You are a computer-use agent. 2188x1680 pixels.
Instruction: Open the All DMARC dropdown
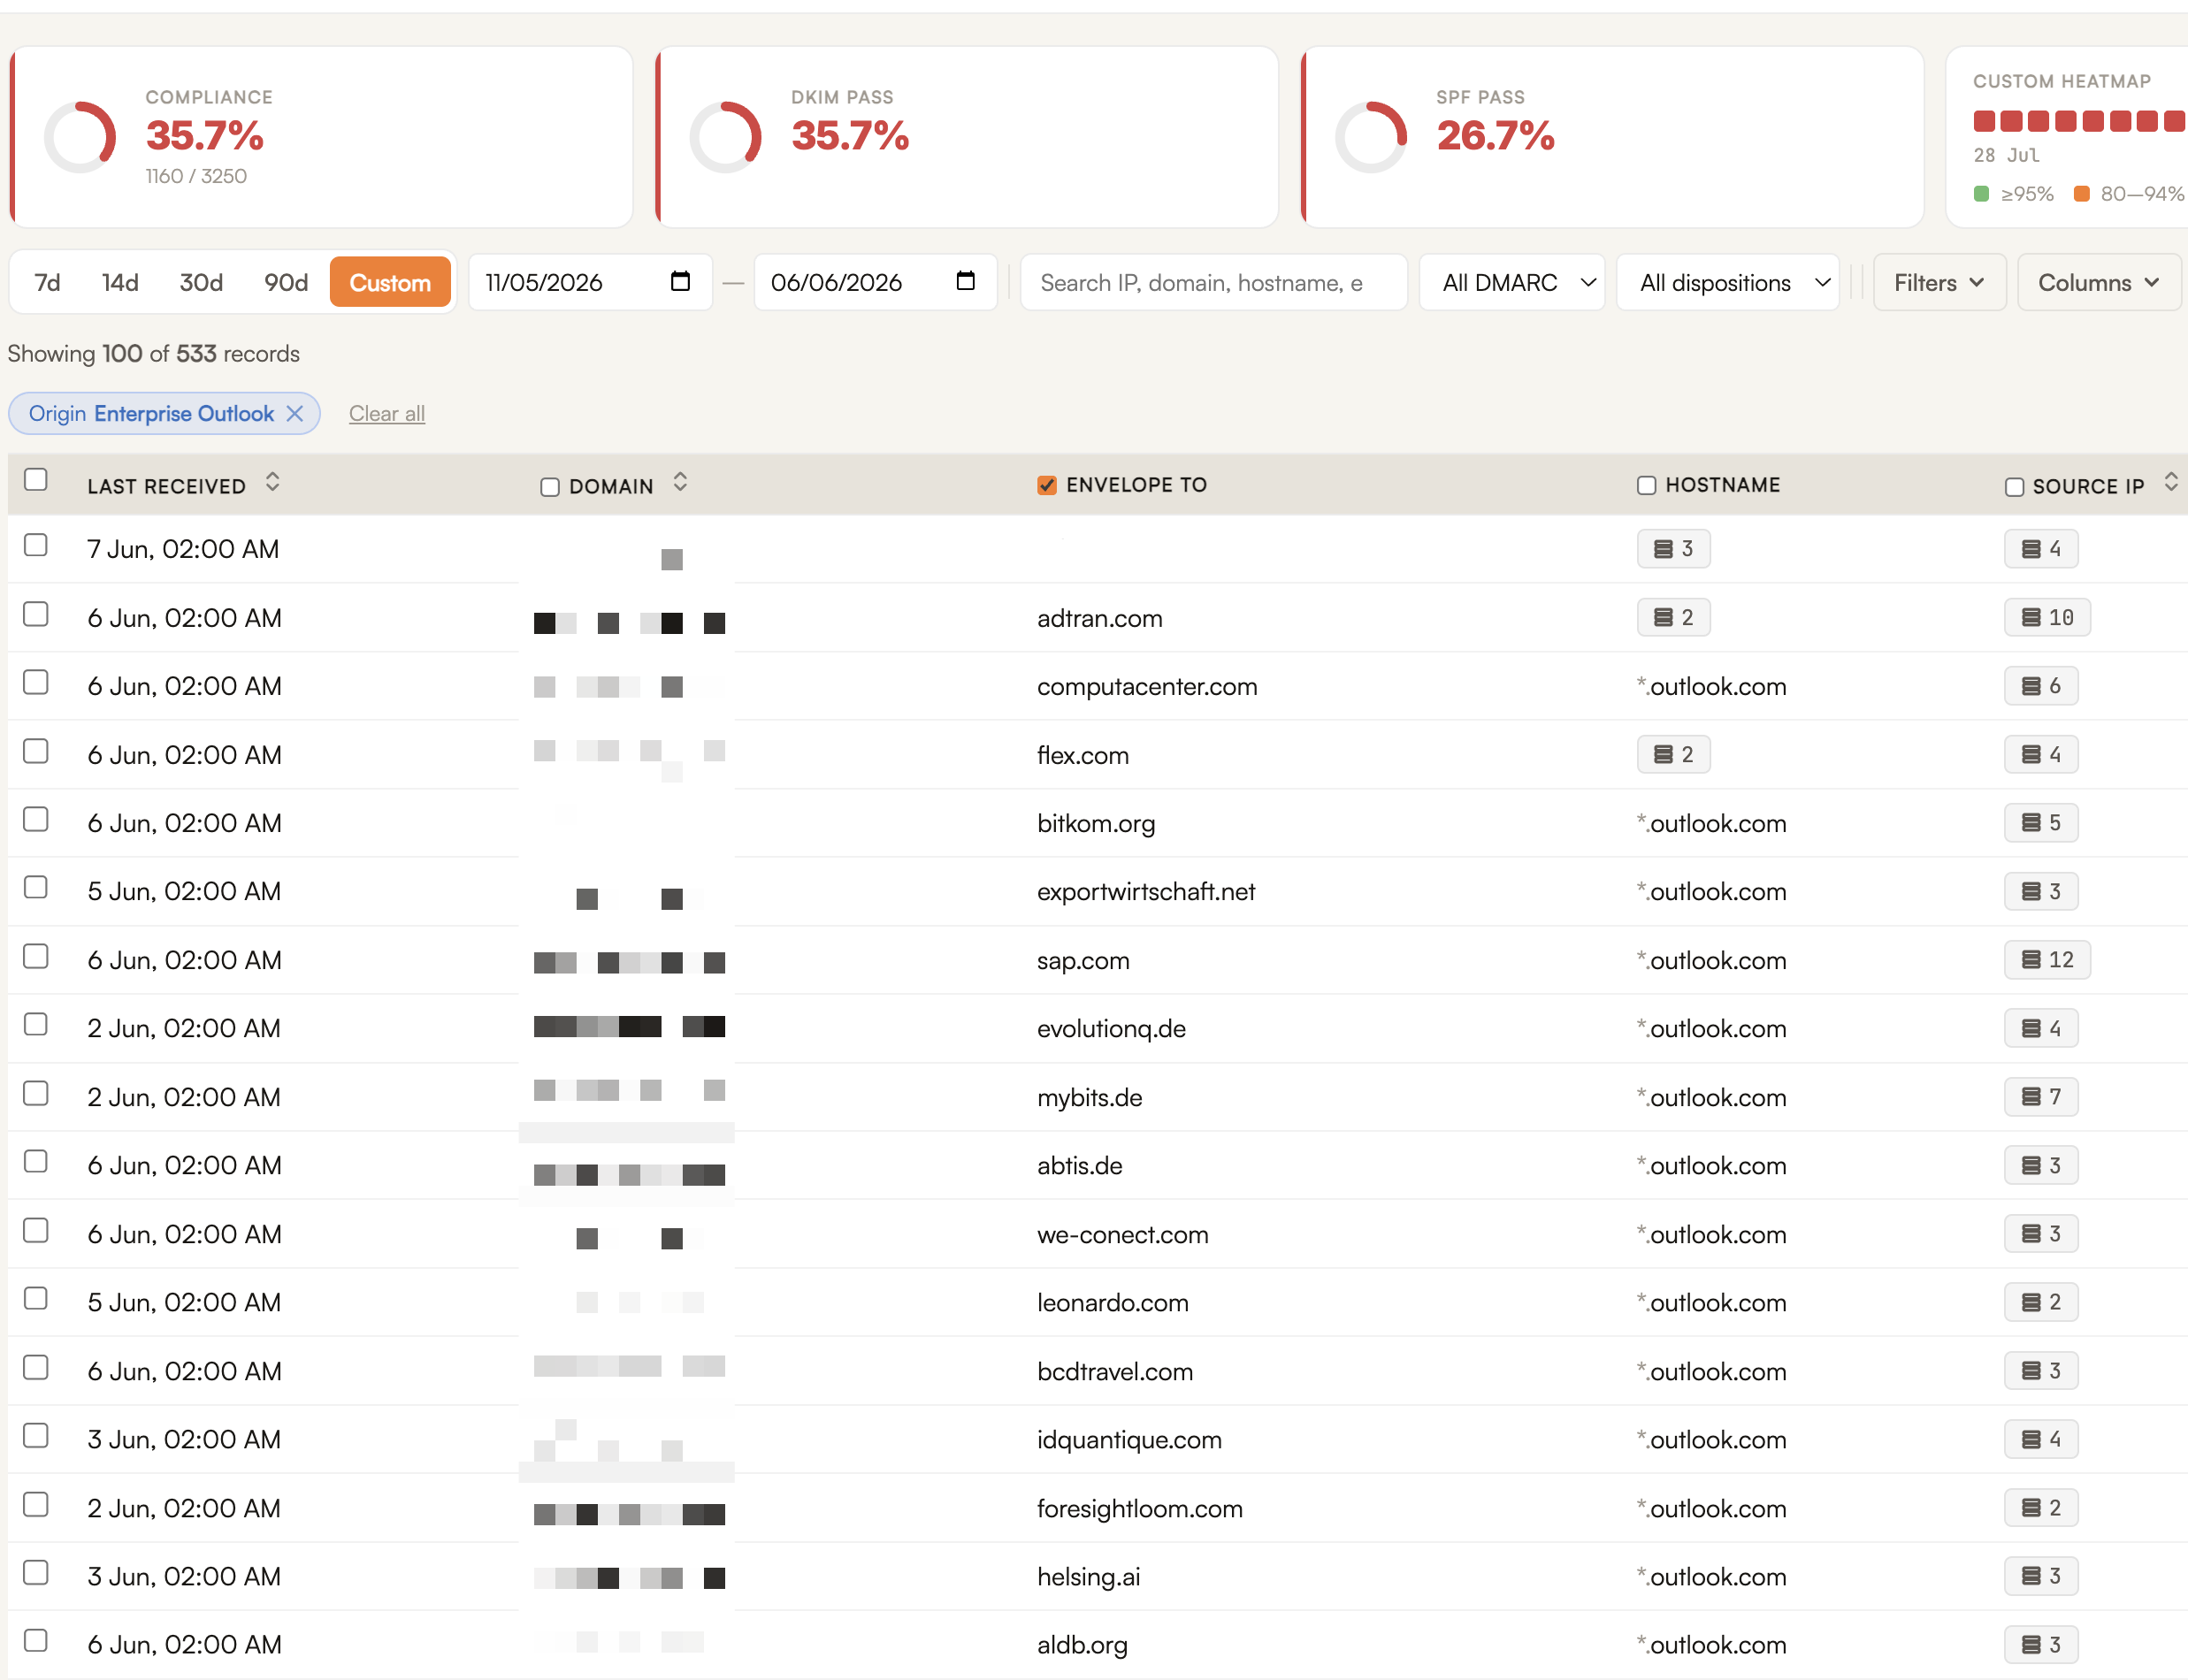1512,282
